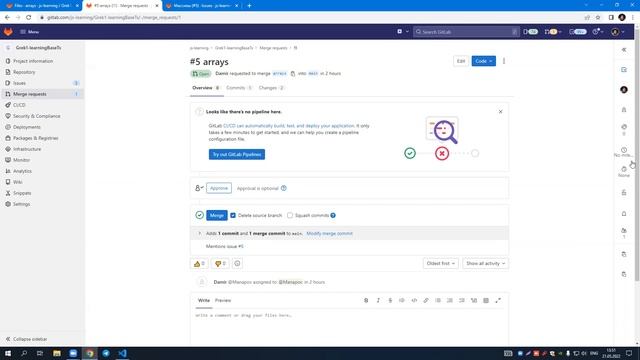Click the bold formatting icon
The height and width of the screenshot is (360, 640).
coord(366,300)
